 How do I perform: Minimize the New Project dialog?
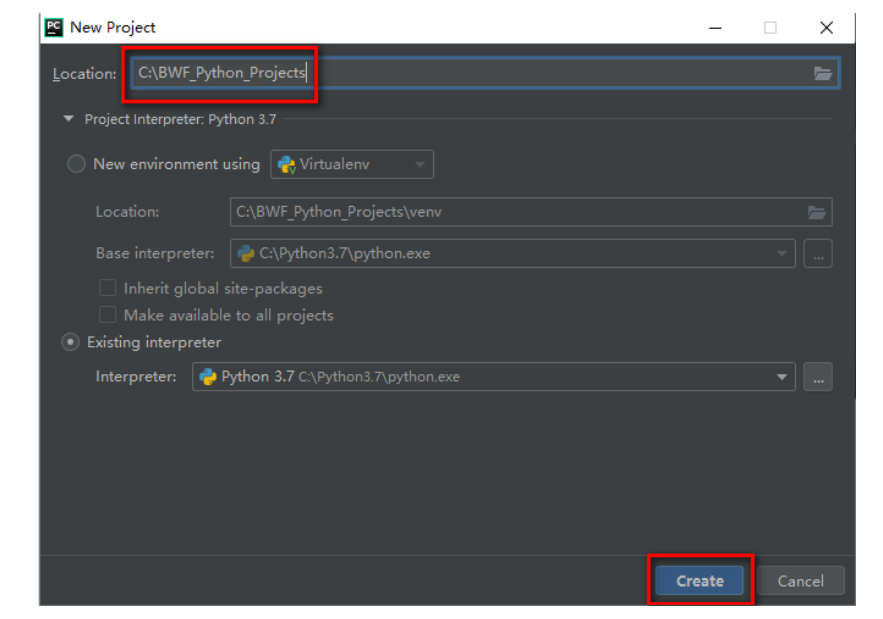[x=715, y=28]
